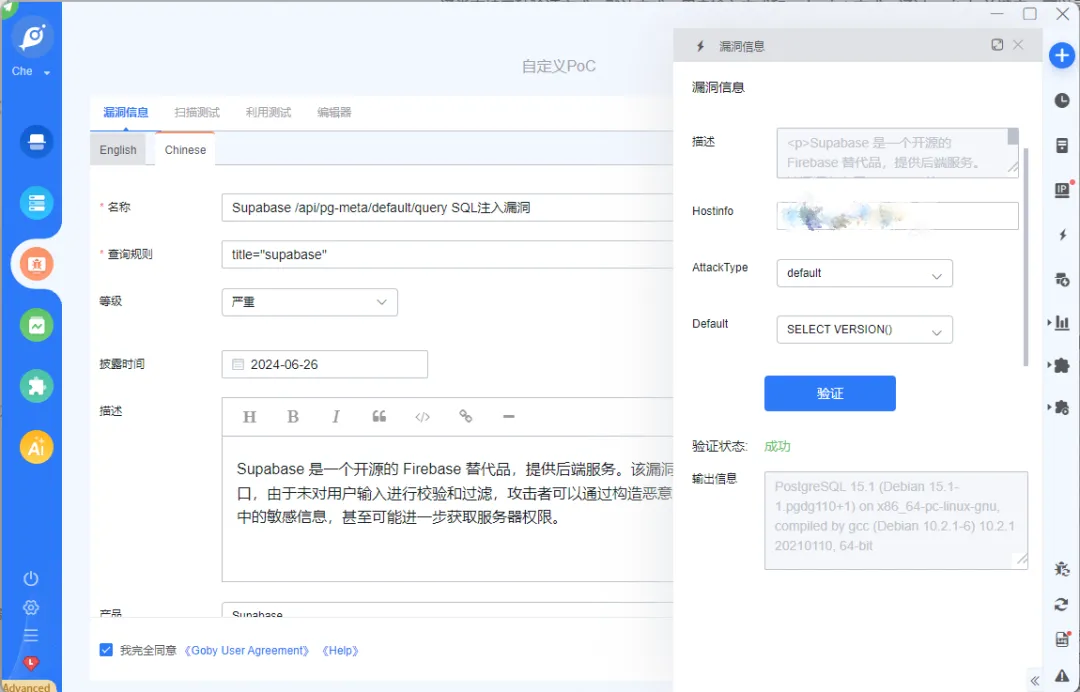Switch to the English tab
Screen dimensions: 1080x692
(118, 150)
